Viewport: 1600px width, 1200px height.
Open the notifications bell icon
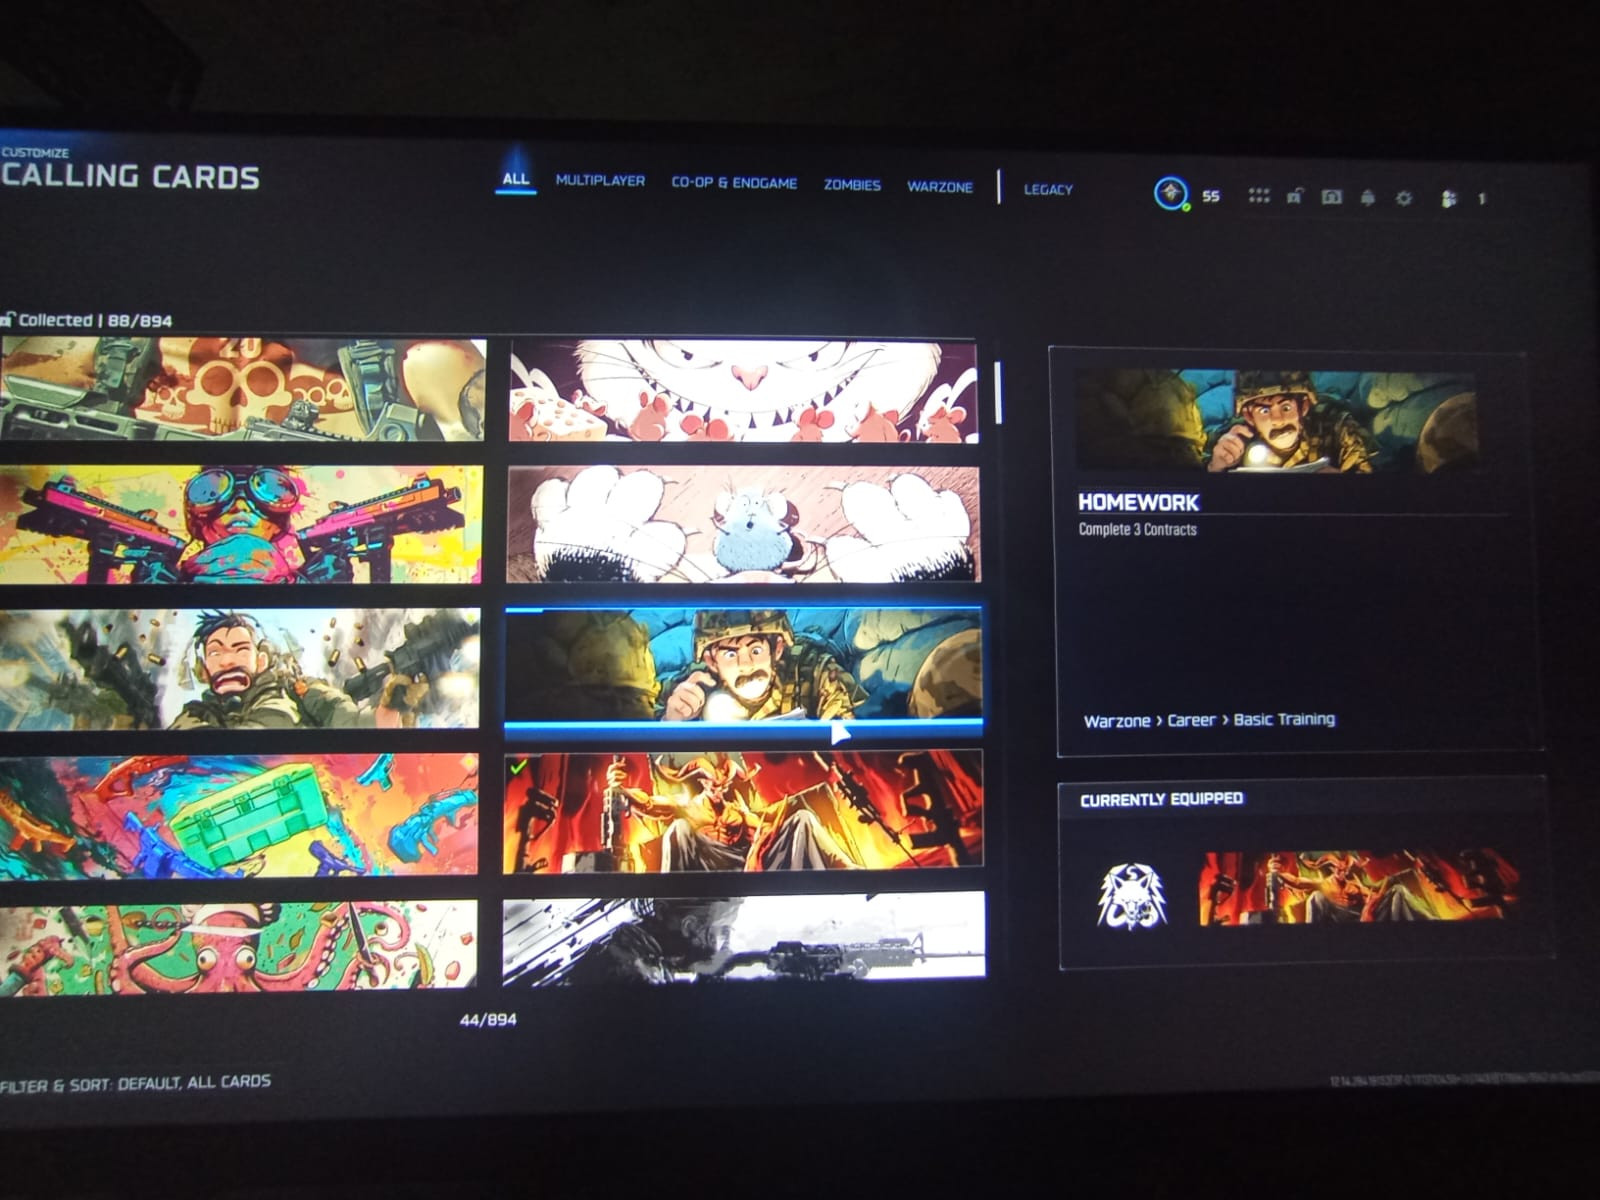1368,198
